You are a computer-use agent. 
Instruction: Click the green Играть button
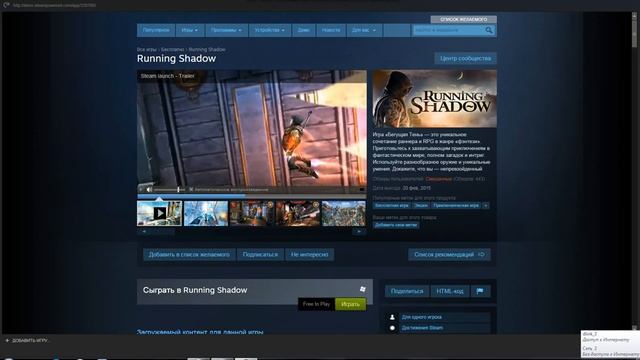tap(350, 304)
